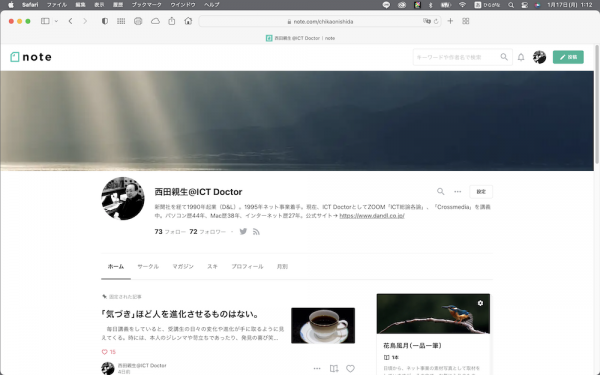Open the RSS feed icon

click(256, 232)
